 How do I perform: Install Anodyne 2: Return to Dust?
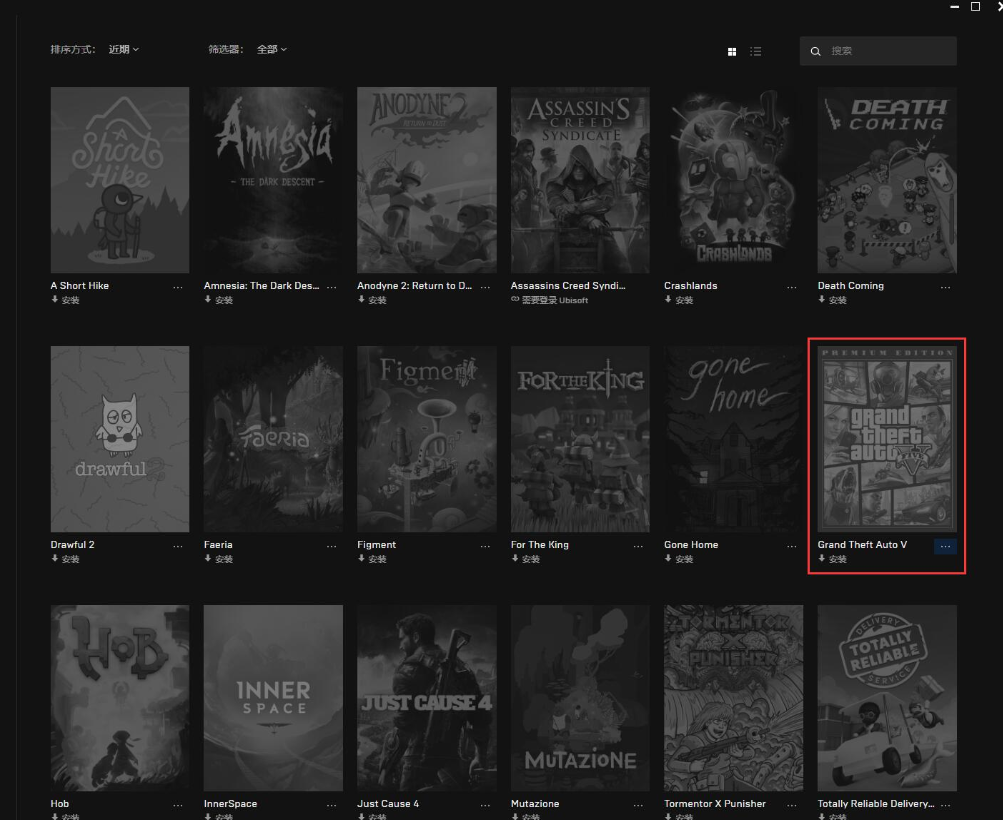372,300
